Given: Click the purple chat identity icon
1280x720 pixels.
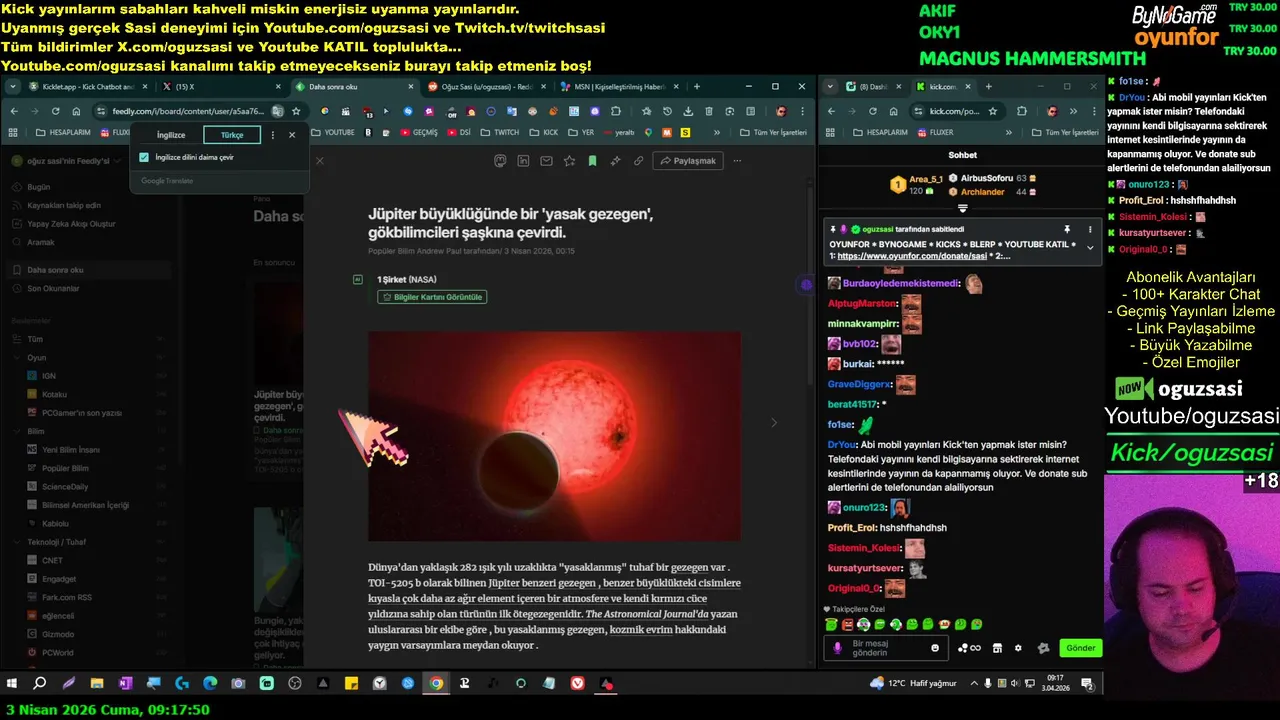Looking at the screenshot, I should pyautogui.click(x=837, y=648).
